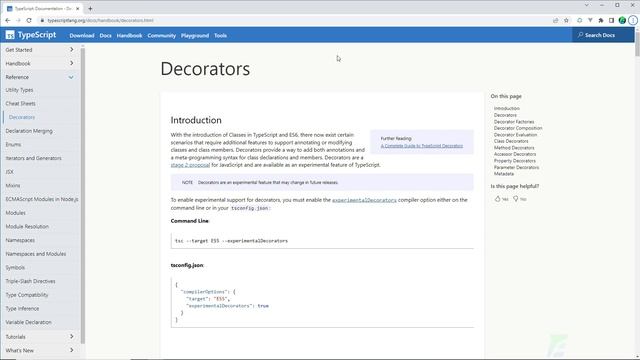640x360 pixels.
Task: Click the sidebar vertical scrollbar
Action: (83, 195)
